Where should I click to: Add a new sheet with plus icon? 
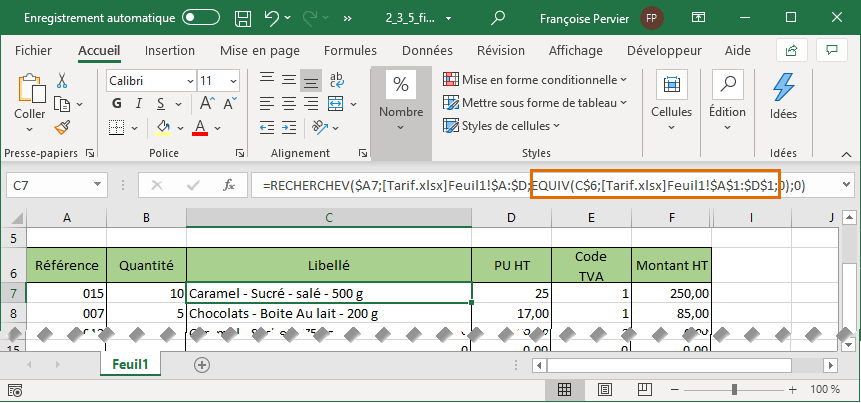[x=202, y=365]
